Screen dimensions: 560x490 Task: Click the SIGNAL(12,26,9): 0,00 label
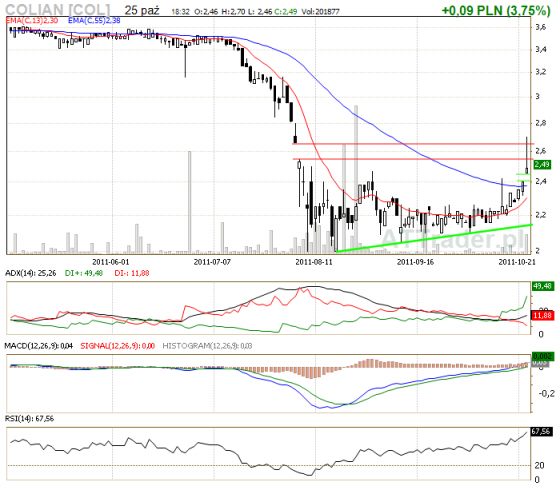tap(118, 346)
